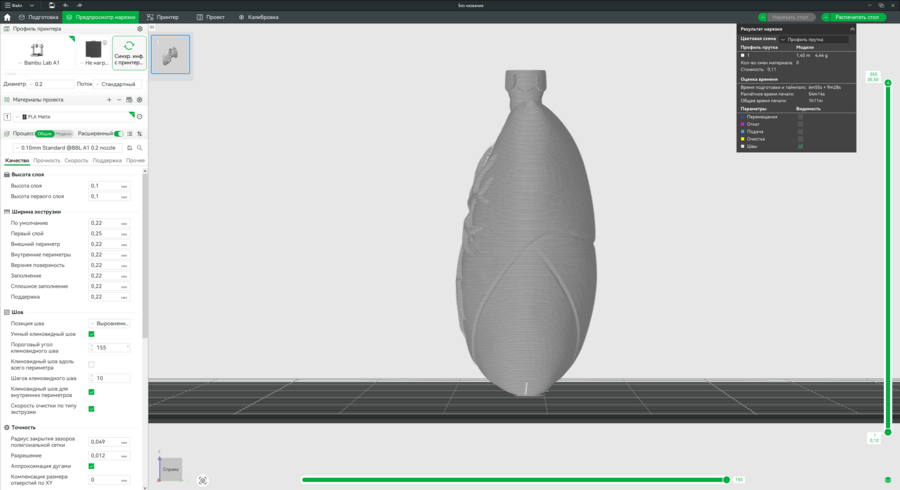This screenshot has width=900, height=490.
Task: Open slice plate options dropdown arrow
Action: point(762,17)
